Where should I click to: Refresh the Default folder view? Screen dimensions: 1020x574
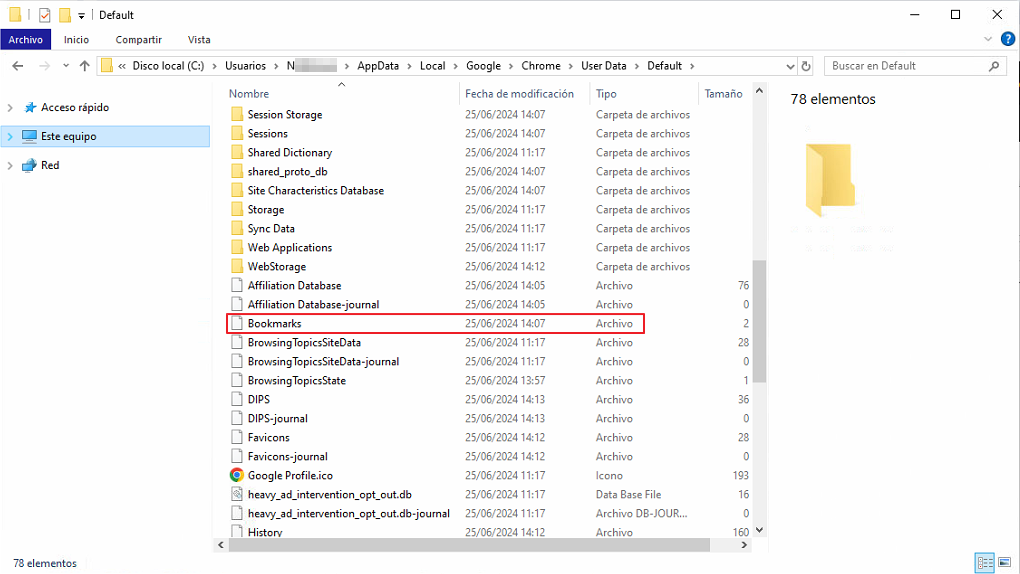tap(806, 66)
